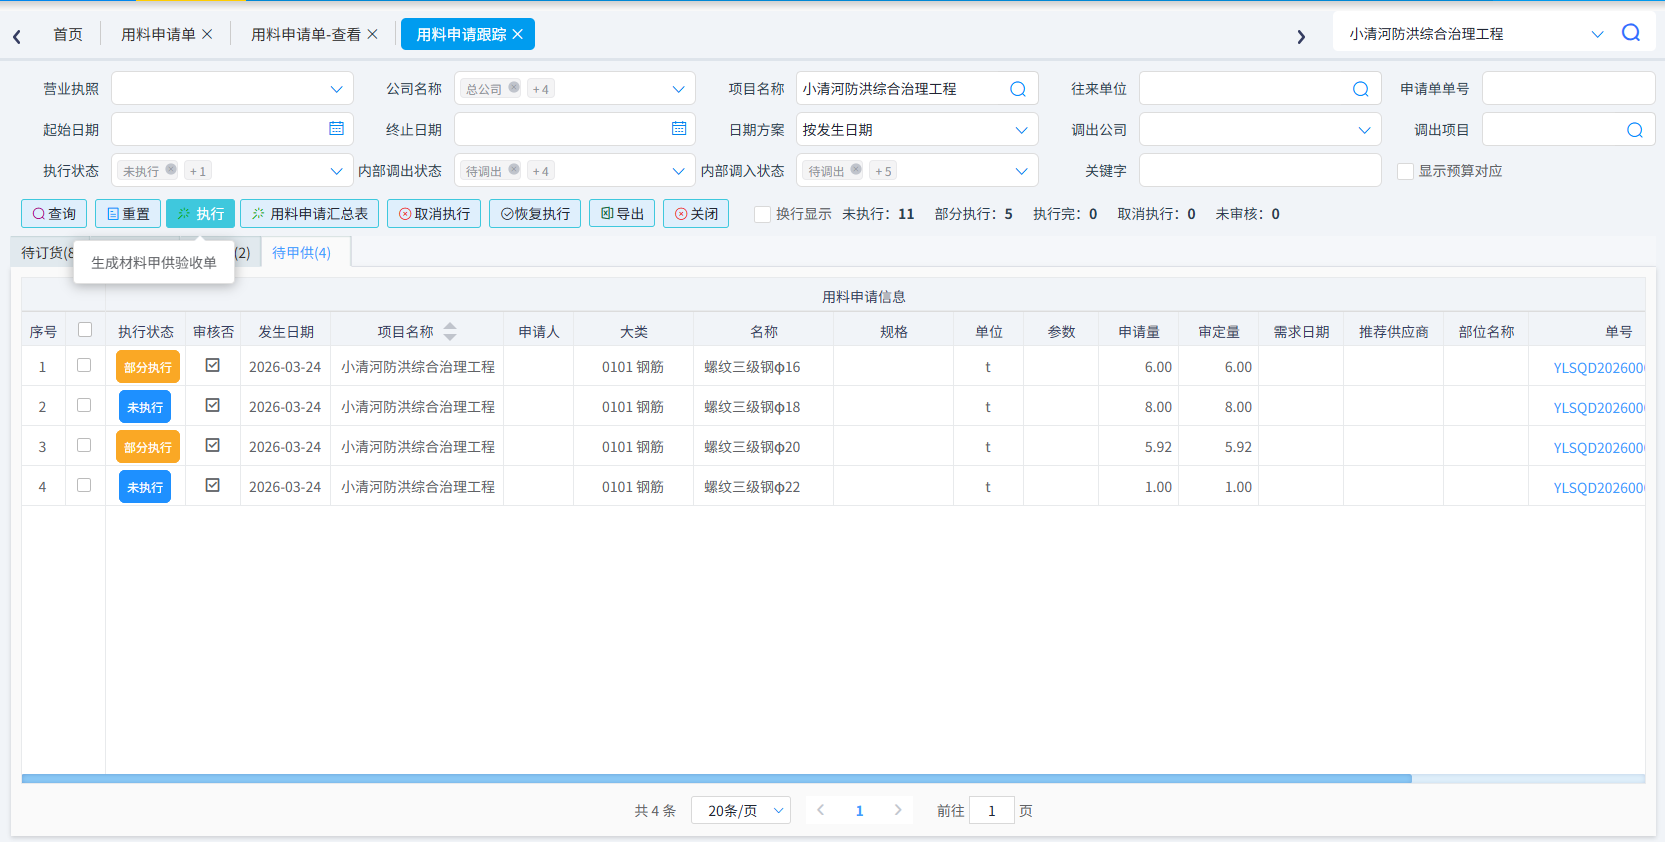Open calendar picker for 起始日期

coord(336,129)
